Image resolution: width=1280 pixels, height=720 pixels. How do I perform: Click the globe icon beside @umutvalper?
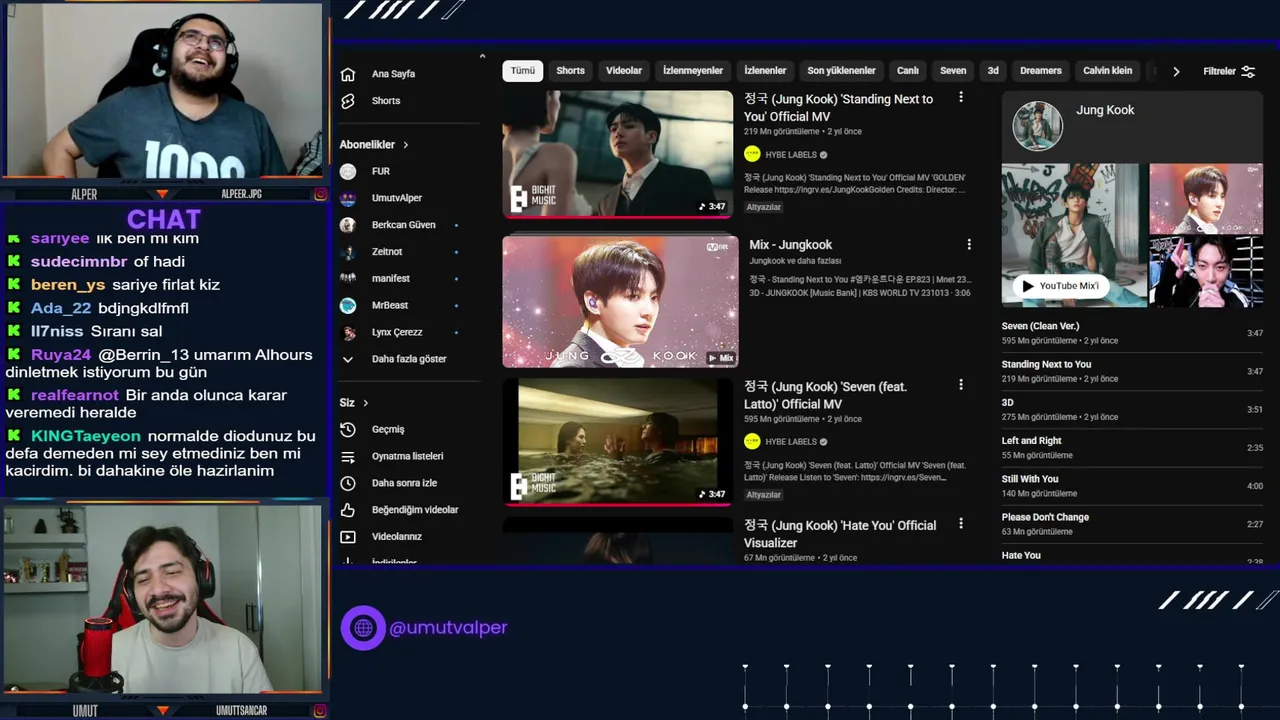[x=363, y=628]
